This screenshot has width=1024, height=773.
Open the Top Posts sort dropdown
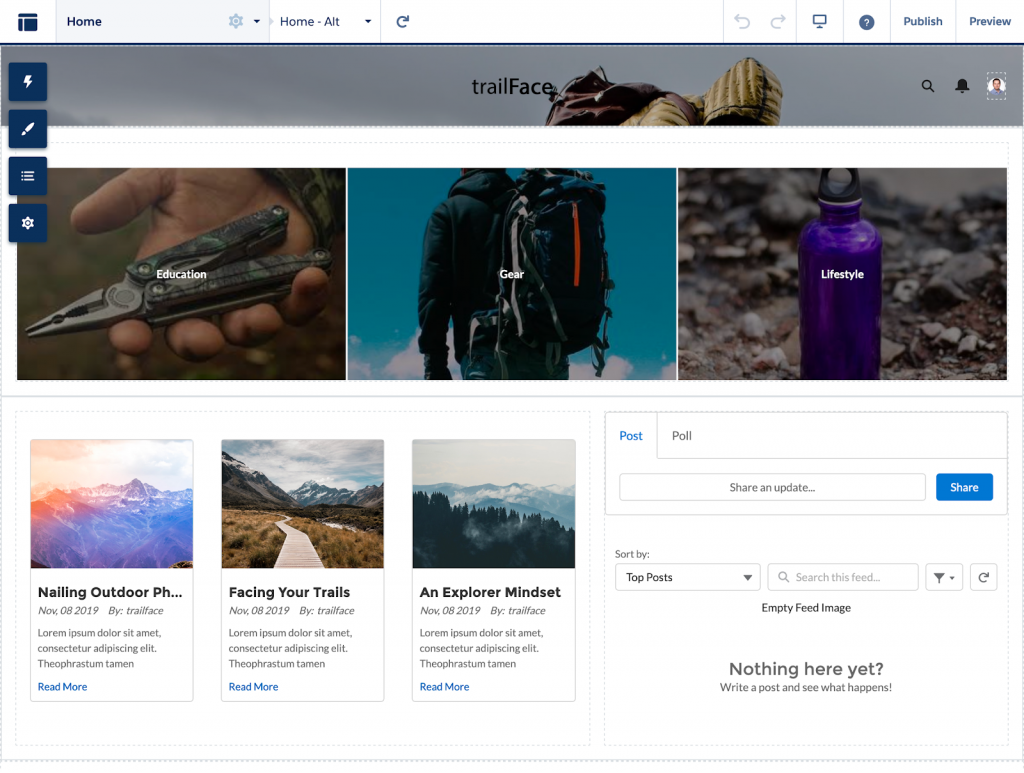(x=687, y=577)
